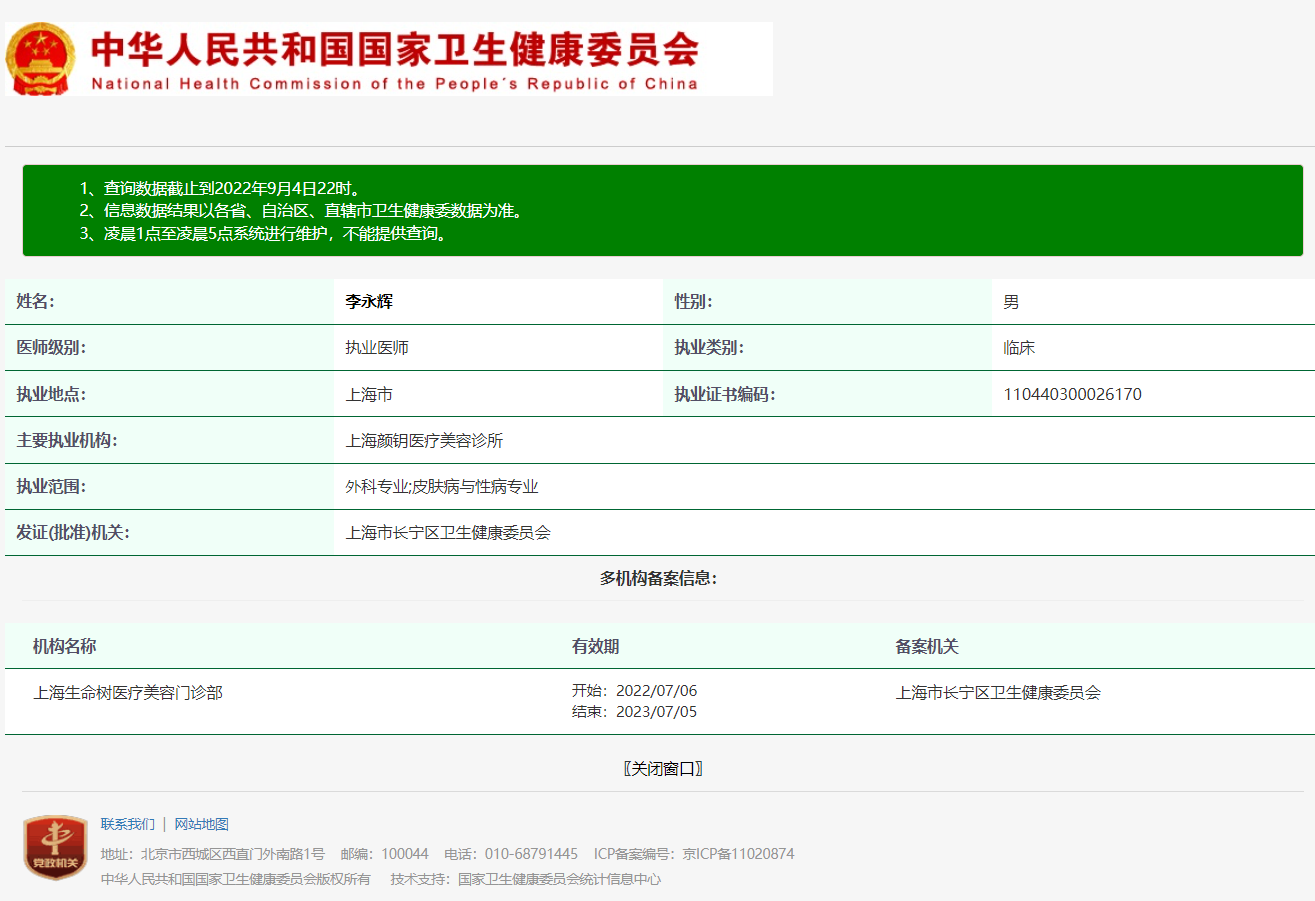Click the end date 2023/07/05
The height and width of the screenshot is (901, 1315).
(656, 712)
